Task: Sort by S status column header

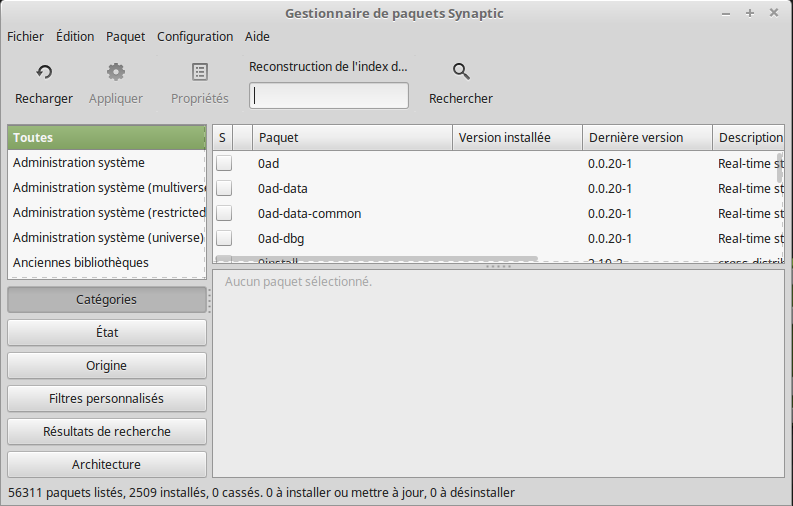Action: [223, 137]
